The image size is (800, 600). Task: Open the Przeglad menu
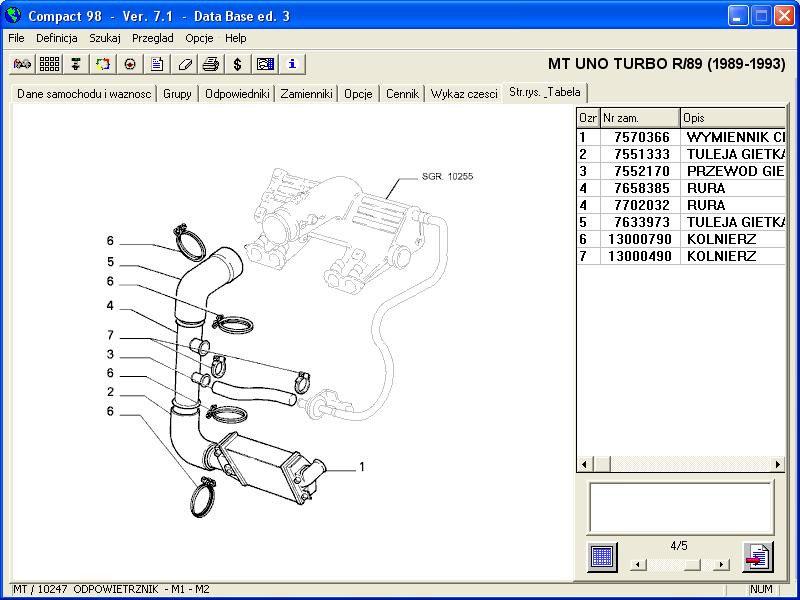click(152, 38)
